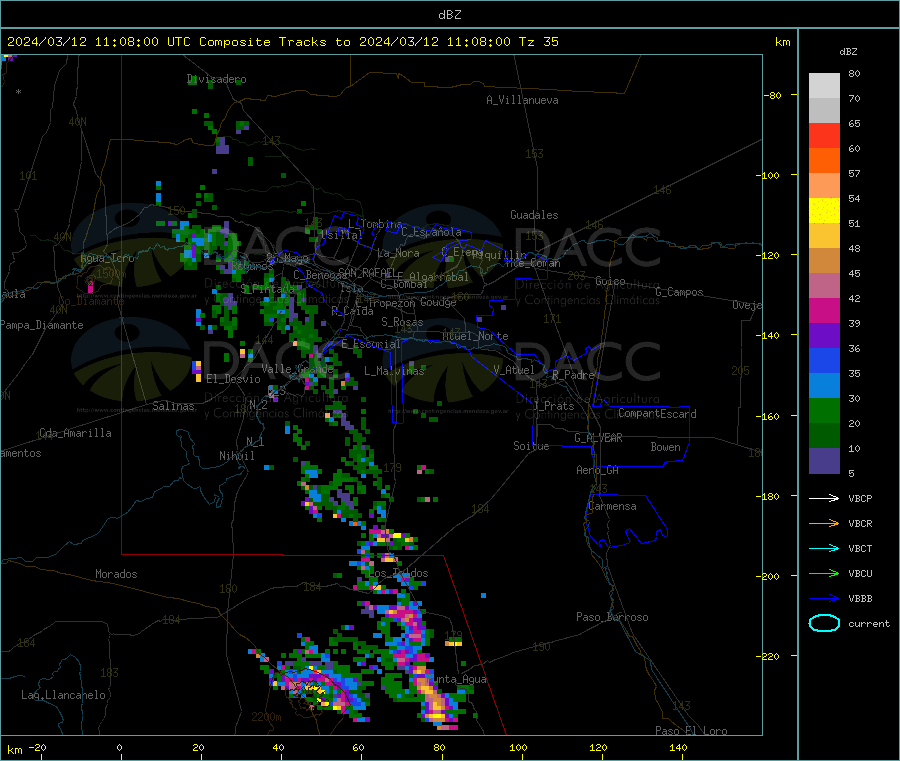The height and width of the screenshot is (761, 900).
Task: Click the Aero_GA place label
Action: pyautogui.click(x=597, y=470)
